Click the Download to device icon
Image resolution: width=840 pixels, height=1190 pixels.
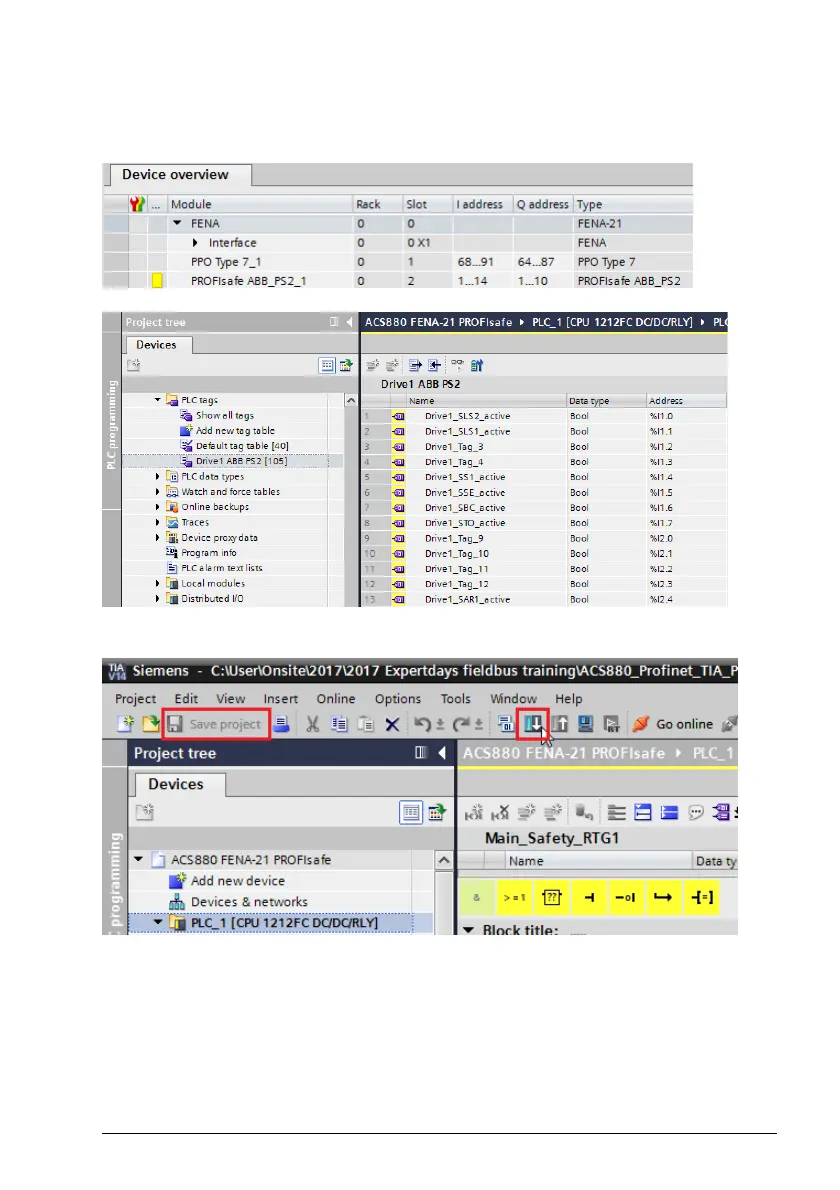(533, 724)
